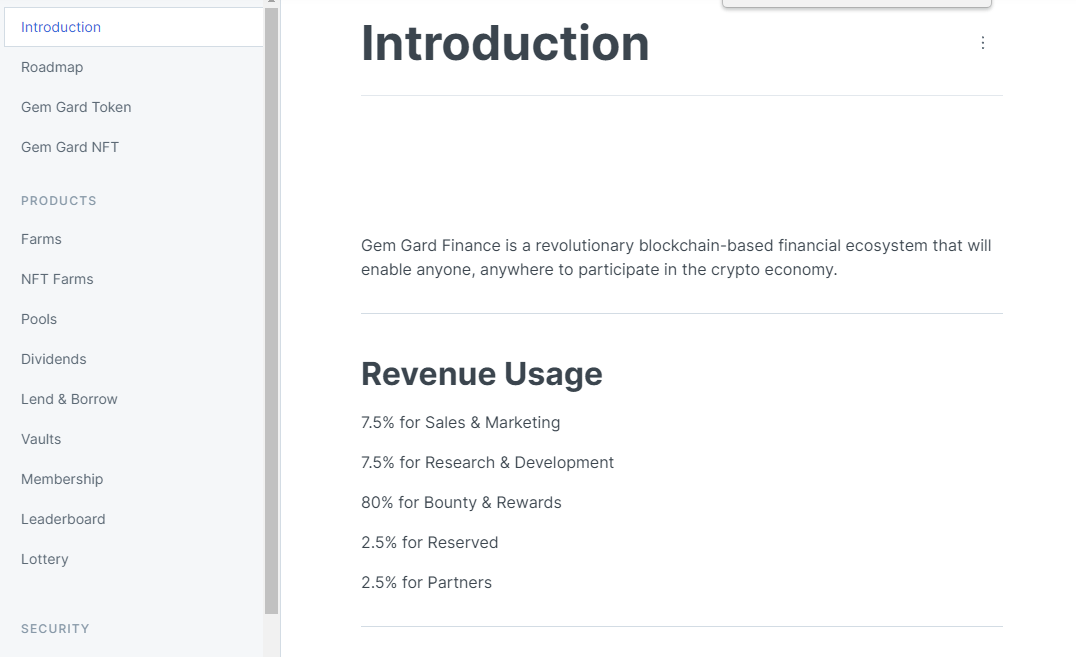Click into the search box at the top
The image size is (1076, 657).
(856, 3)
